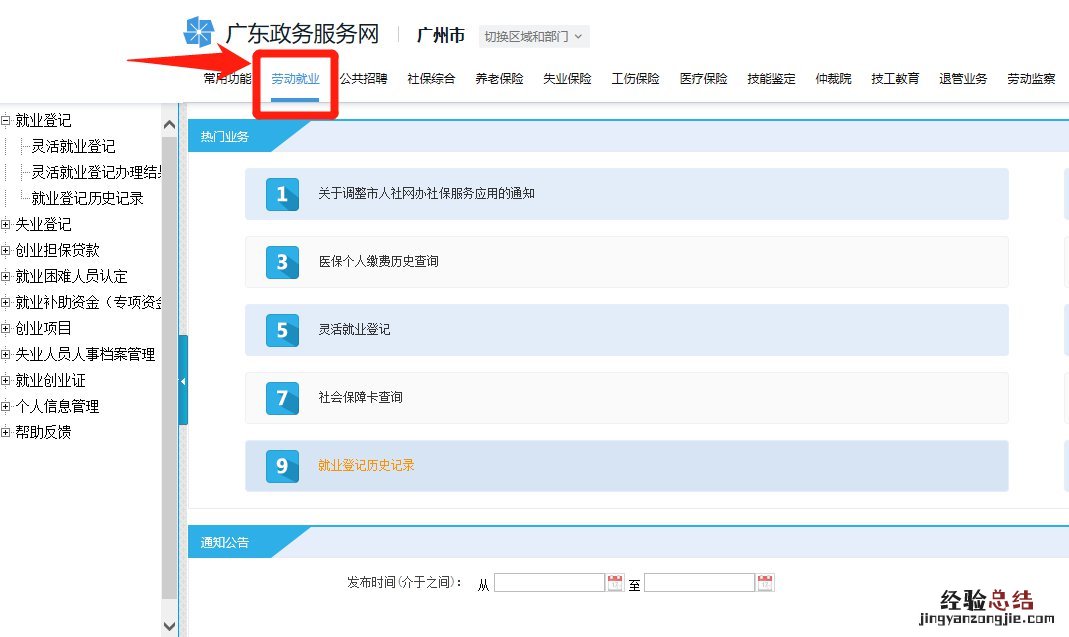1069x637 pixels.
Task: Go to the 技工教育 tab
Action: [895, 78]
